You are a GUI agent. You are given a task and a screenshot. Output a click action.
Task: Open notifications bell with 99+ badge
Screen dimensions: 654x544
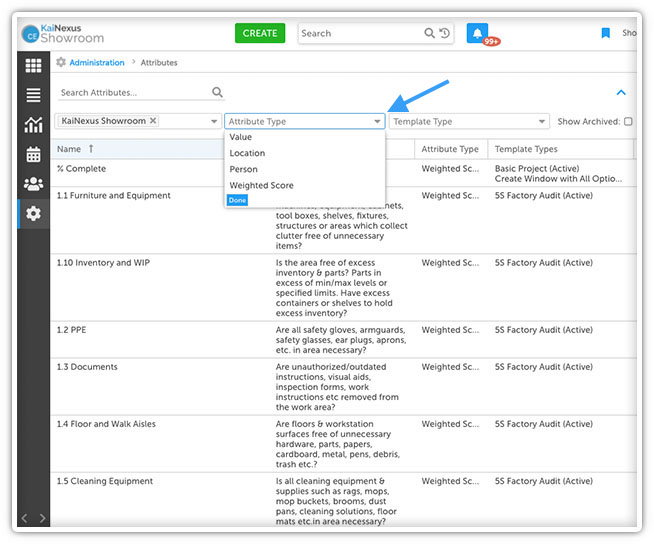coord(478,33)
